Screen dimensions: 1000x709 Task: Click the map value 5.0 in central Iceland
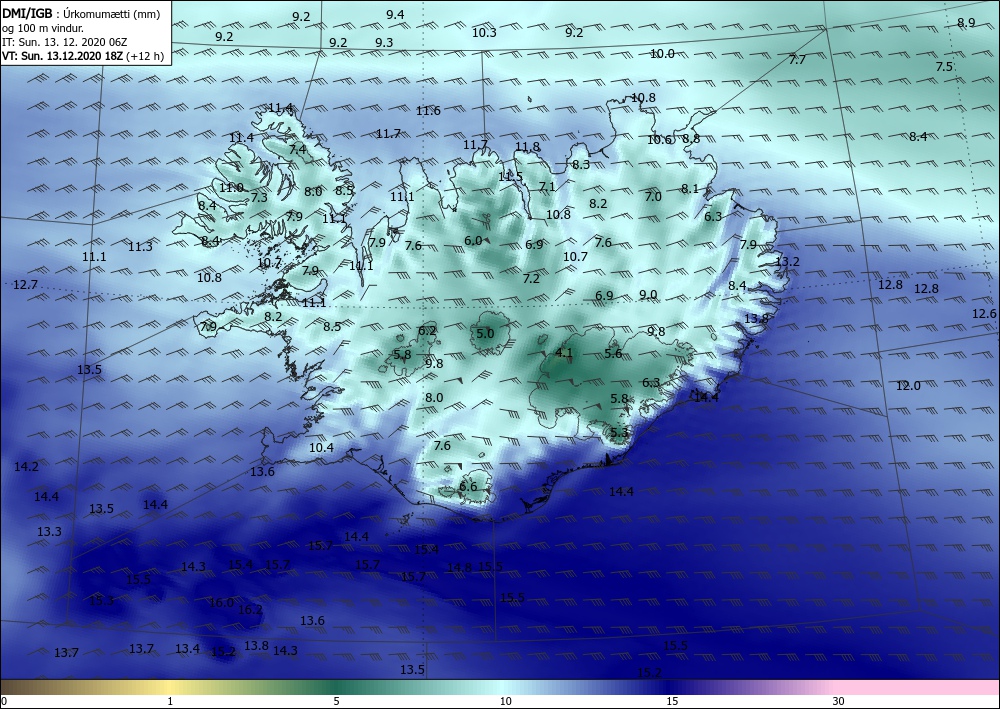click(x=485, y=333)
